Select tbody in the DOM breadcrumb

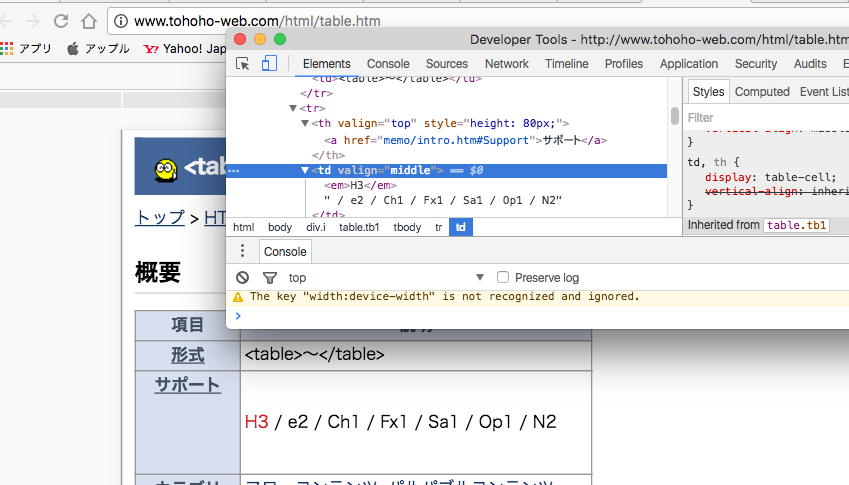point(407,227)
